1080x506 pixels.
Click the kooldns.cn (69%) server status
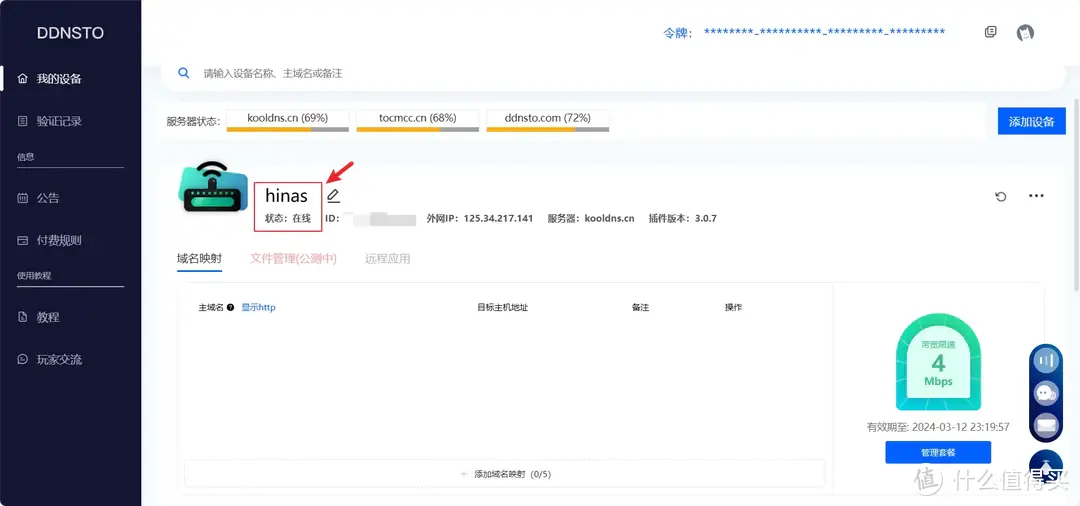point(288,120)
